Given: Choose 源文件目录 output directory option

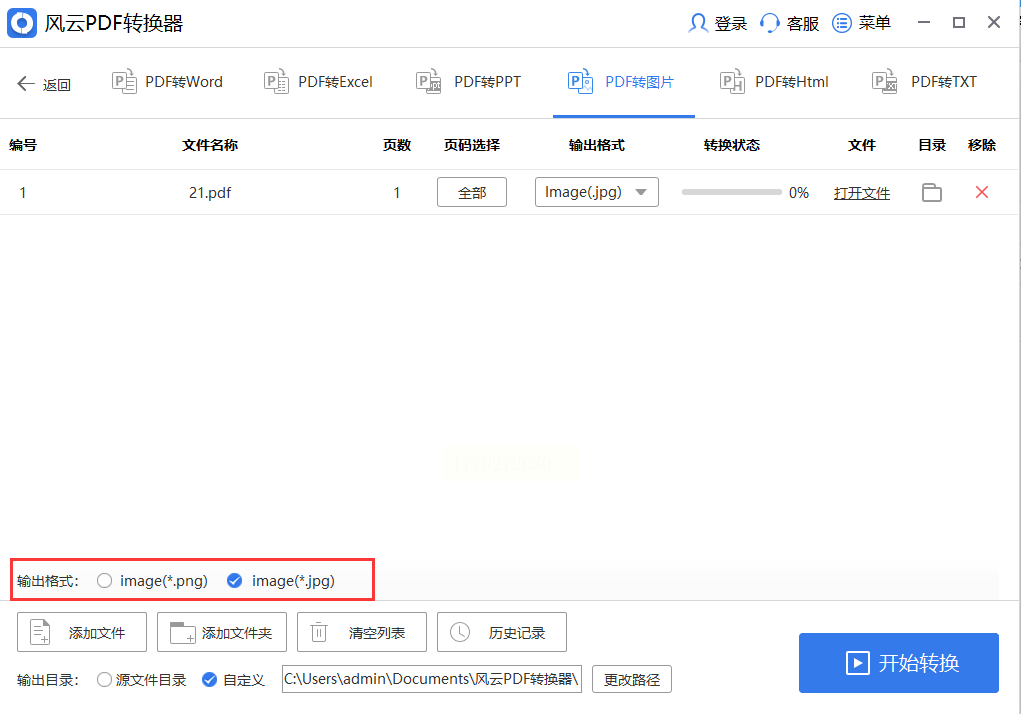Looking at the screenshot, I should tap(104, 680).
